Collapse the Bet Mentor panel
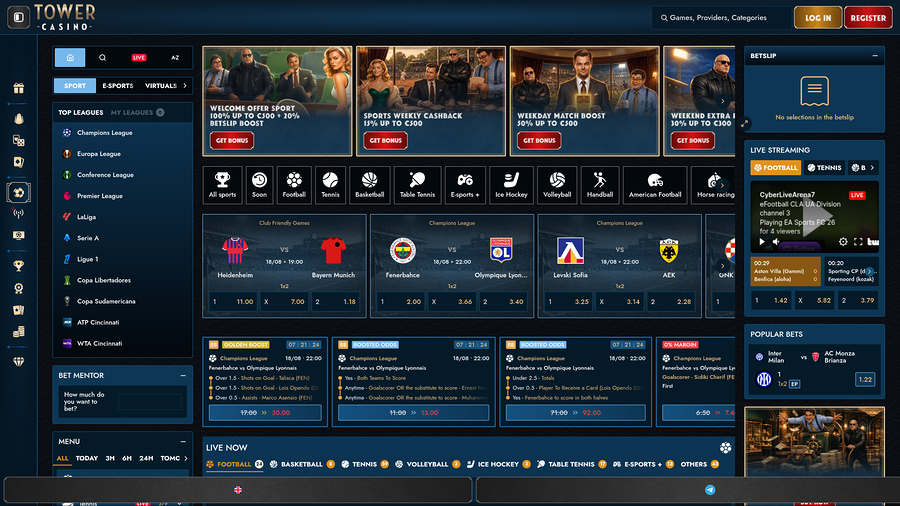 (x=183, y=375)
